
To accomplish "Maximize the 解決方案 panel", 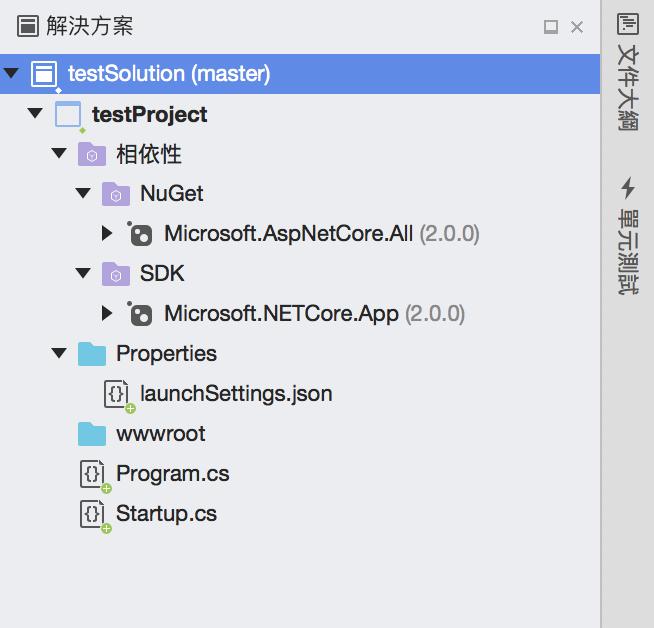I will [550, 27].
